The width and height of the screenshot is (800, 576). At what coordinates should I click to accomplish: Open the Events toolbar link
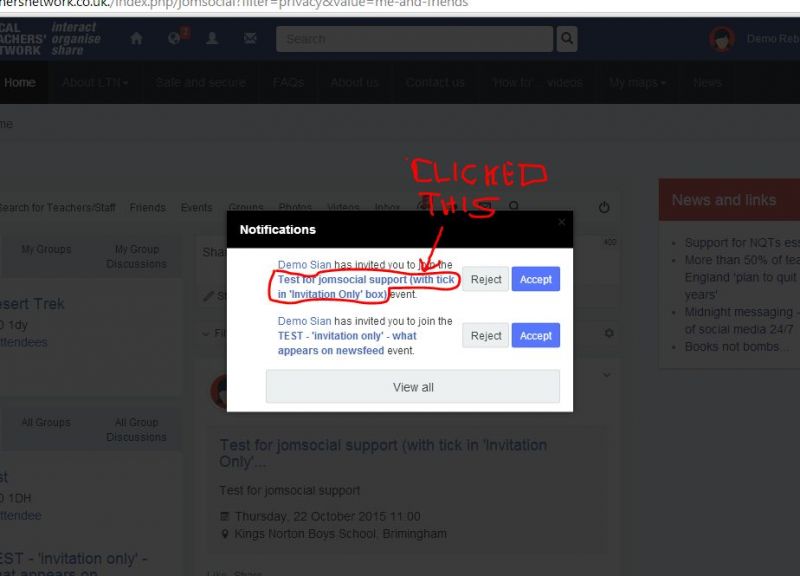tap(196, 208)
